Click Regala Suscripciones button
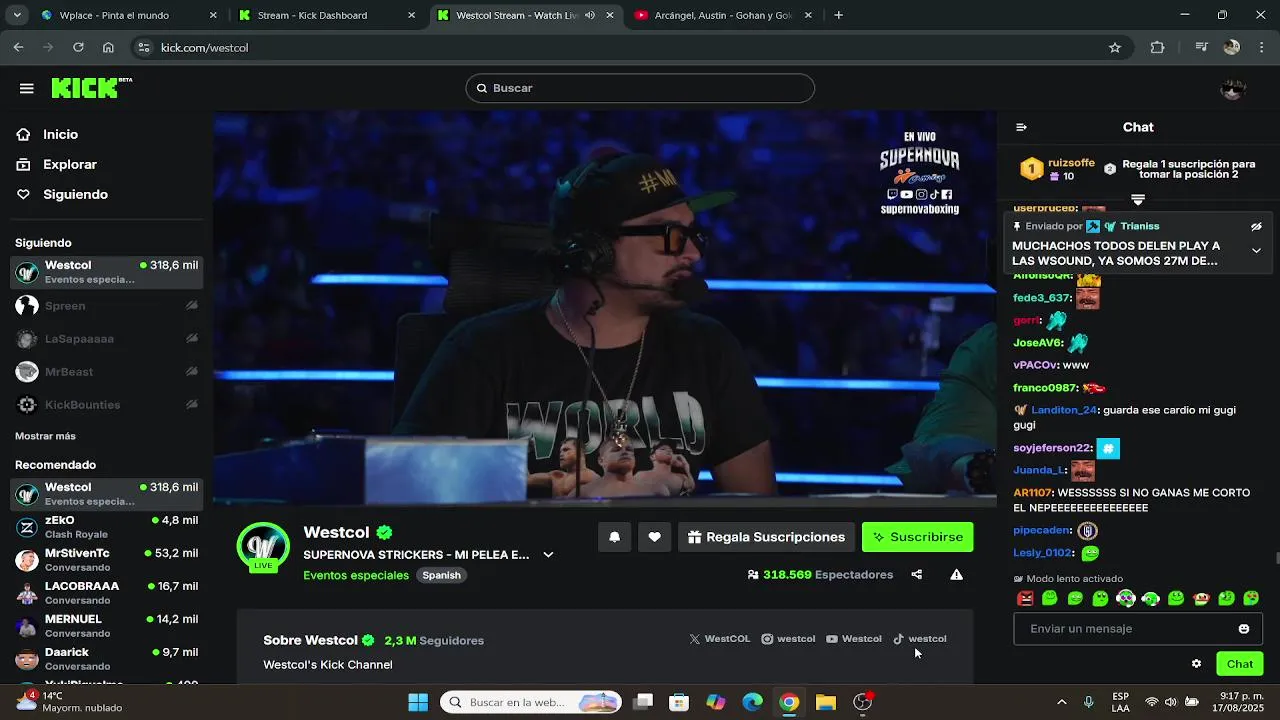 click(766, 537)
